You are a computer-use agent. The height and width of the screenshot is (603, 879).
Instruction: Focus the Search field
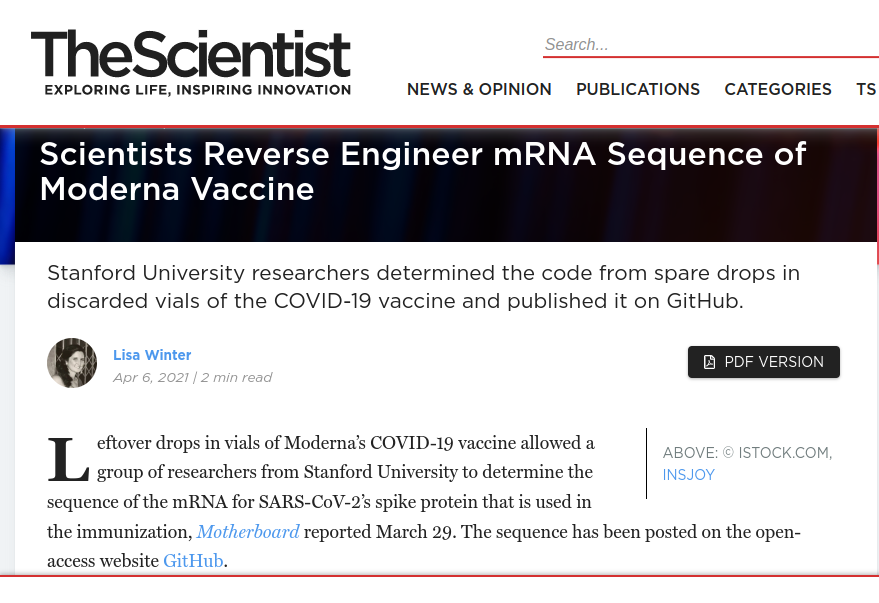(x=711, y=44)
